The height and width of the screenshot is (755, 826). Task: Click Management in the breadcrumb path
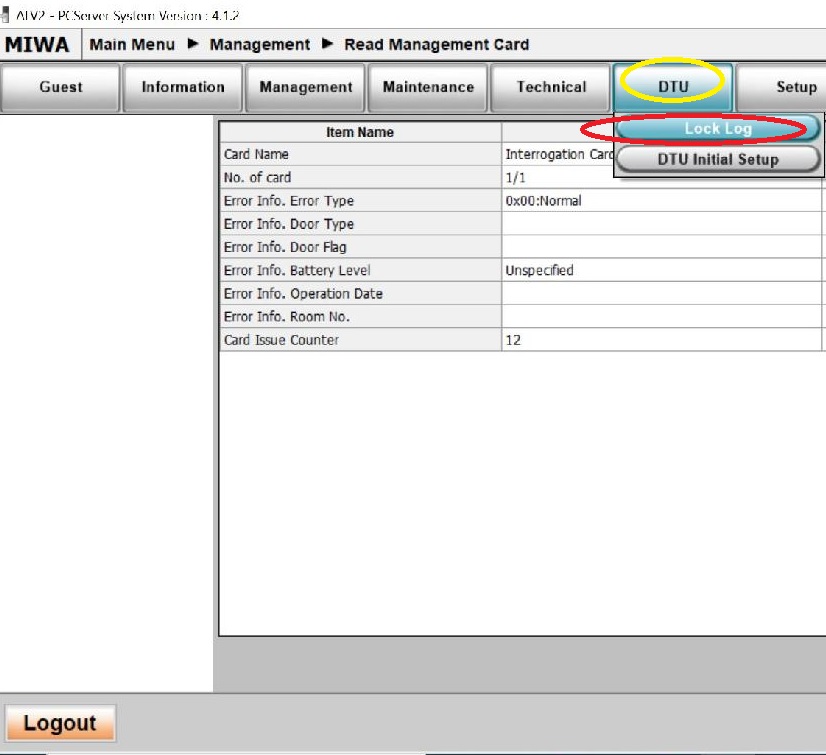pos(260,45)
